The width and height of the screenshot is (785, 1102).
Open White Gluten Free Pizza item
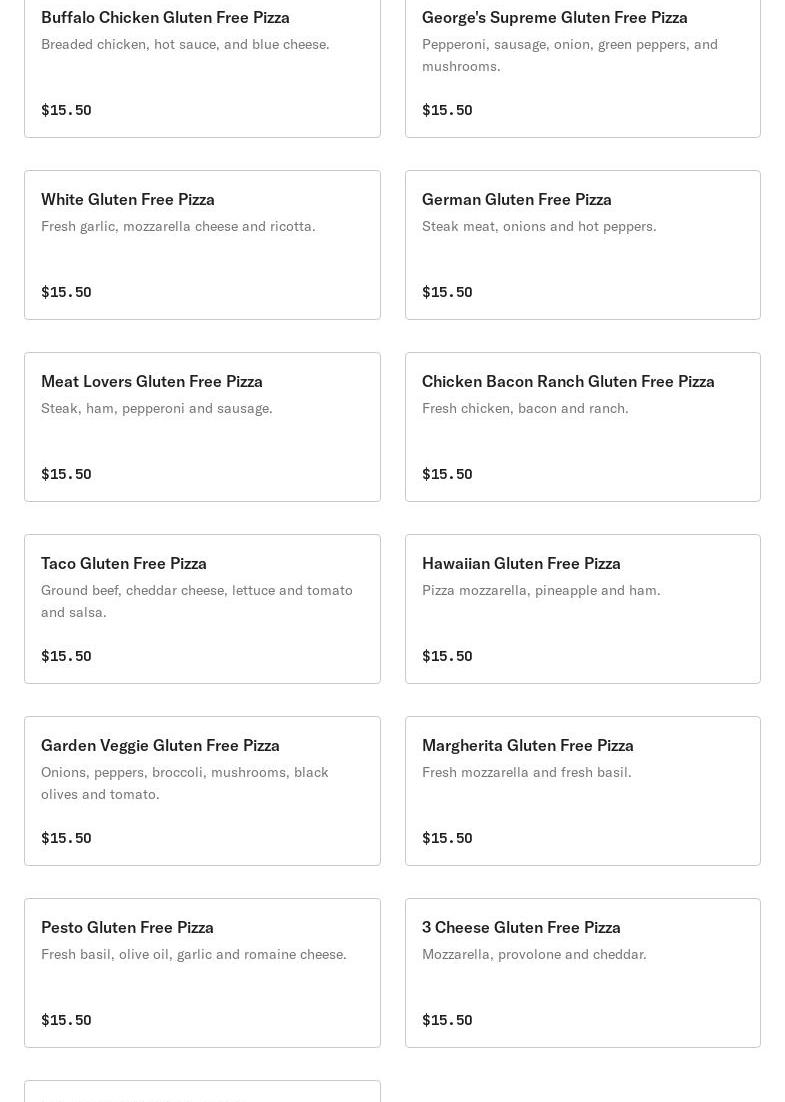[x=202, y=245]
